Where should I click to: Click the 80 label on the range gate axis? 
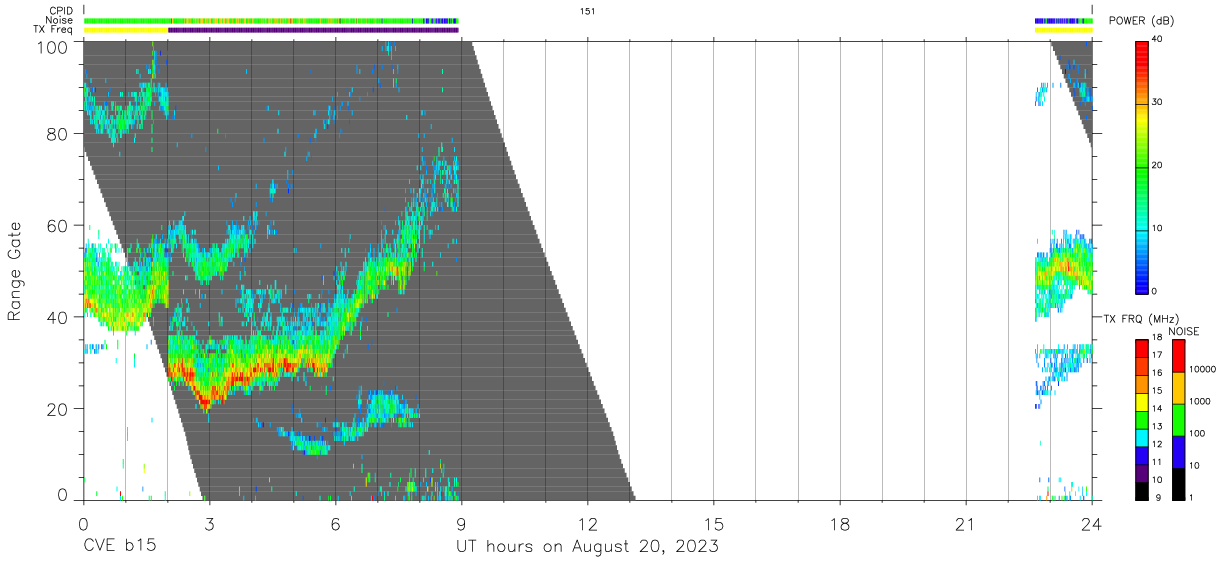tap(57, 134)
